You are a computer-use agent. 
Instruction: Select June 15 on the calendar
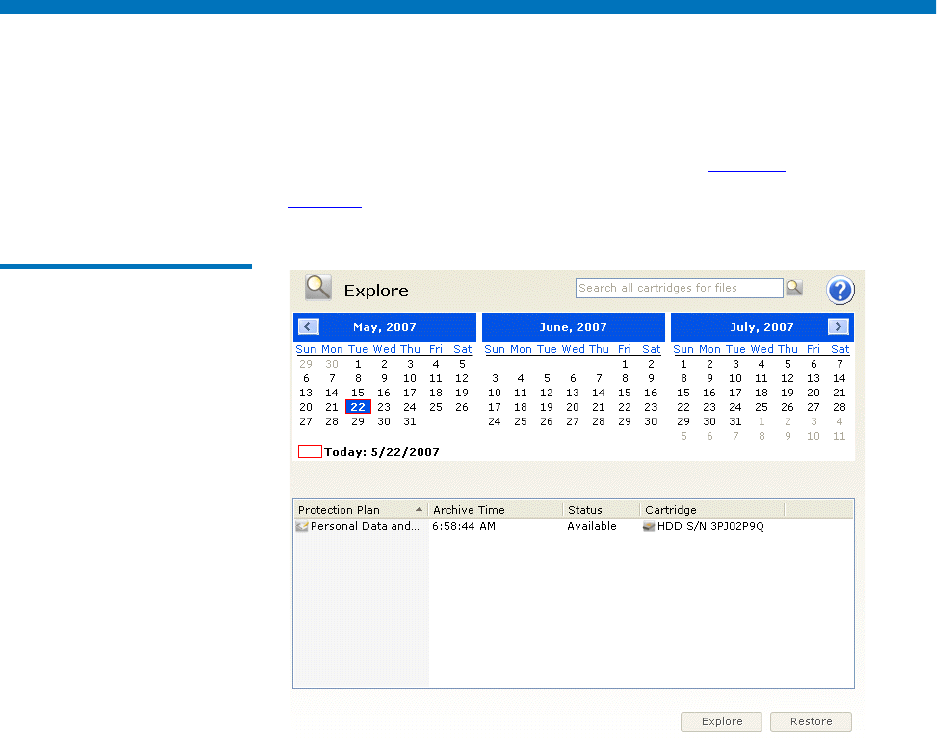pyautogui.click(x=624, y=393)
